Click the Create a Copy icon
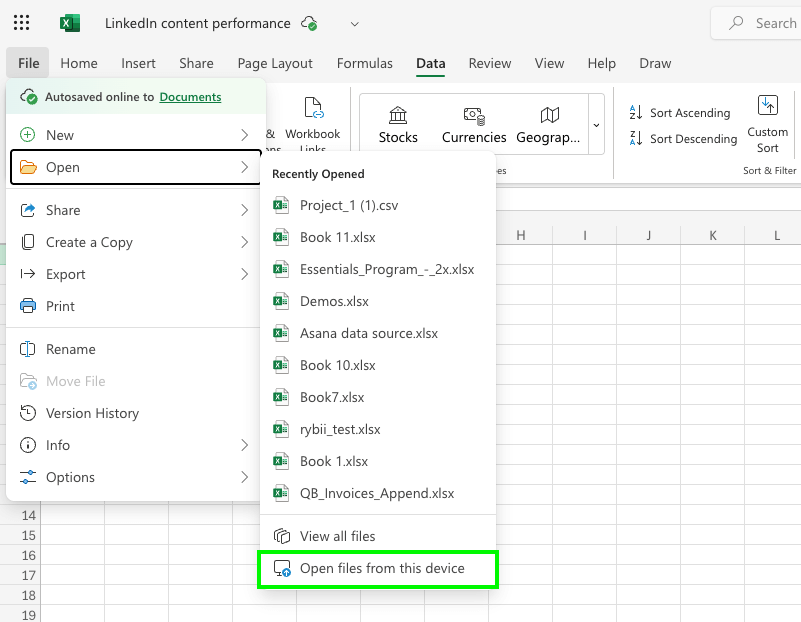The height and width of the screenshot is (622, 801). pyautogui.click(x=28, y=242)
